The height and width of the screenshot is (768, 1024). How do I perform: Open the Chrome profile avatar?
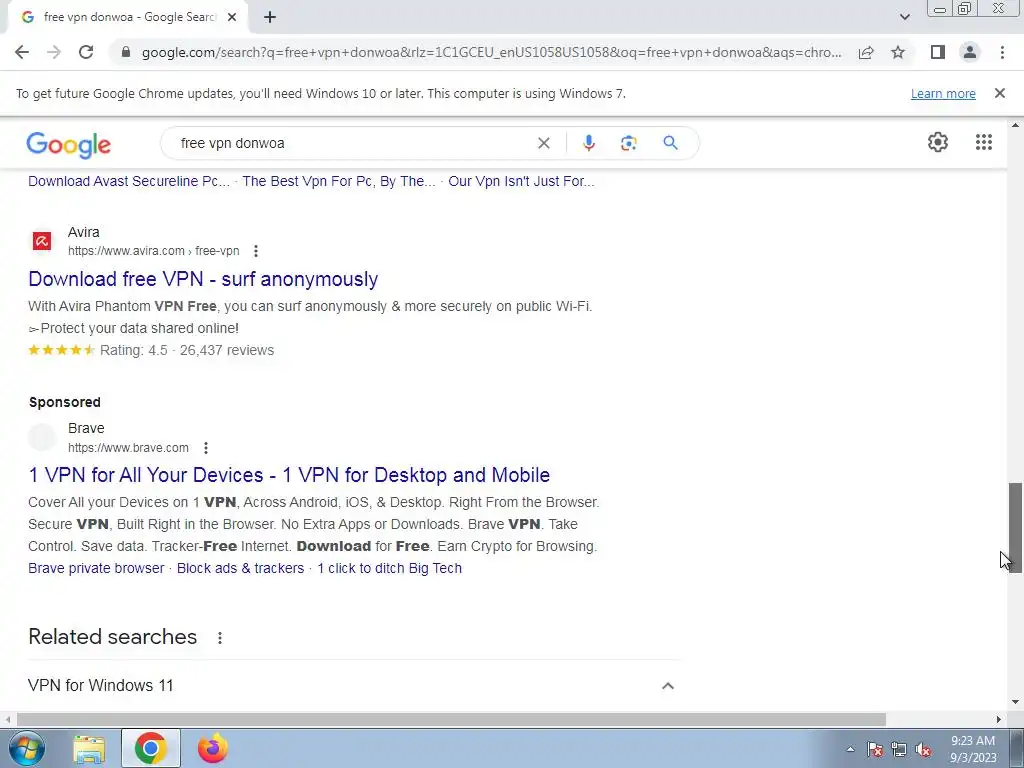pyautogui.click(x=970, y=52)
